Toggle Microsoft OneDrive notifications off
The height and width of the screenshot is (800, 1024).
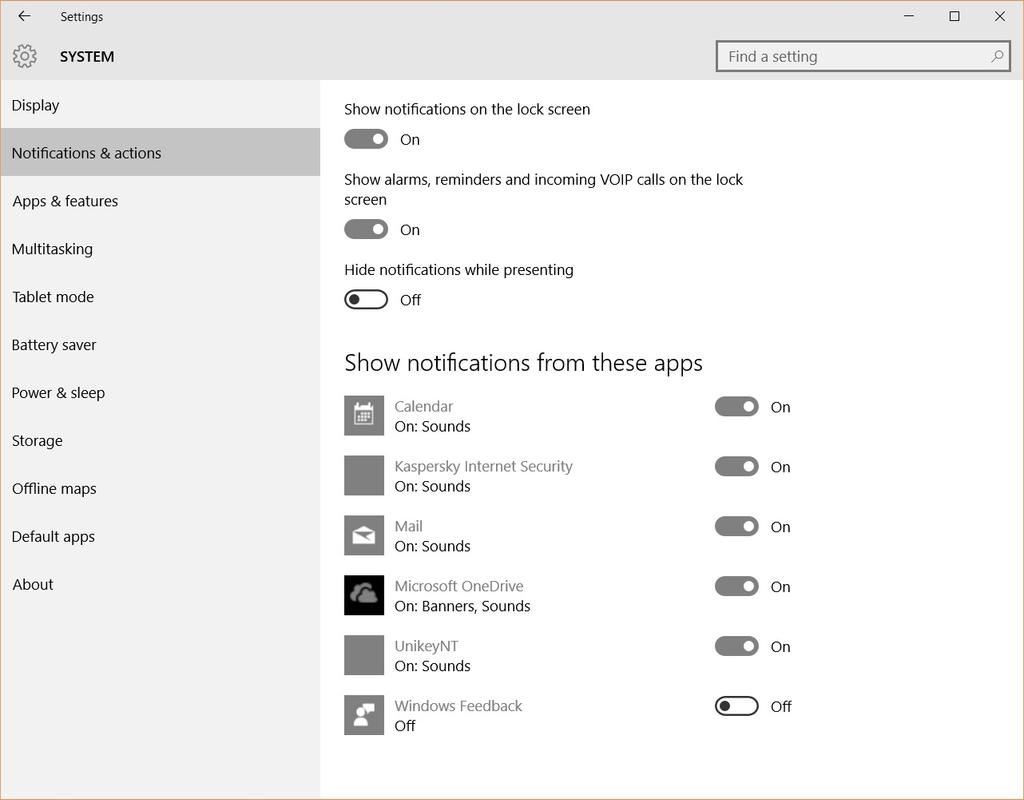[x=736, y=586]
